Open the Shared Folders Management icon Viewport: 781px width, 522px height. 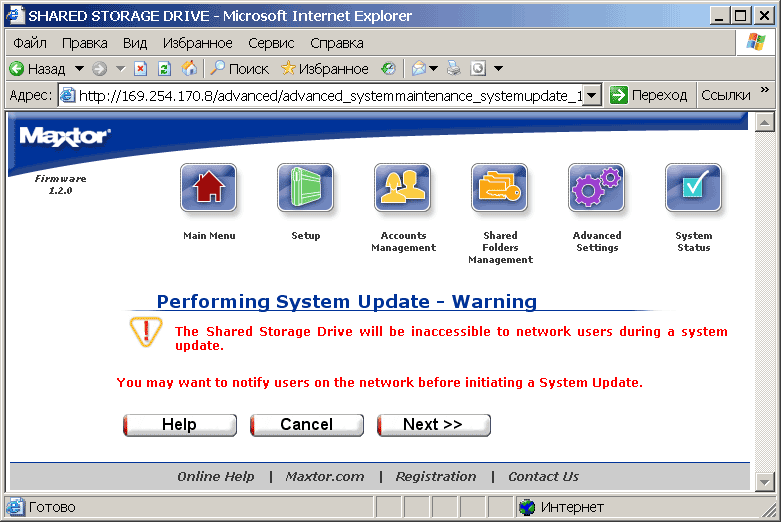500,188
